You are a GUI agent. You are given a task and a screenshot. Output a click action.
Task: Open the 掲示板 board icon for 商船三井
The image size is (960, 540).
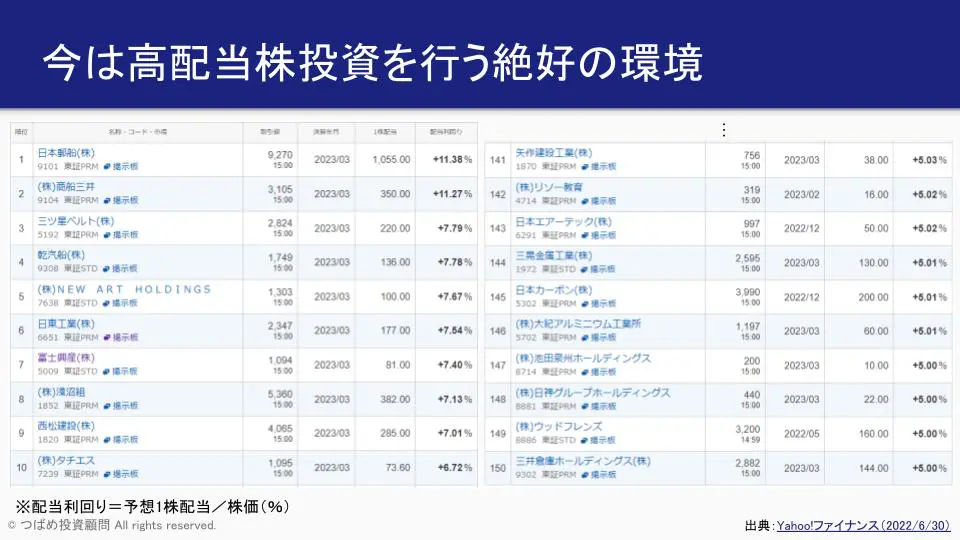119,200
